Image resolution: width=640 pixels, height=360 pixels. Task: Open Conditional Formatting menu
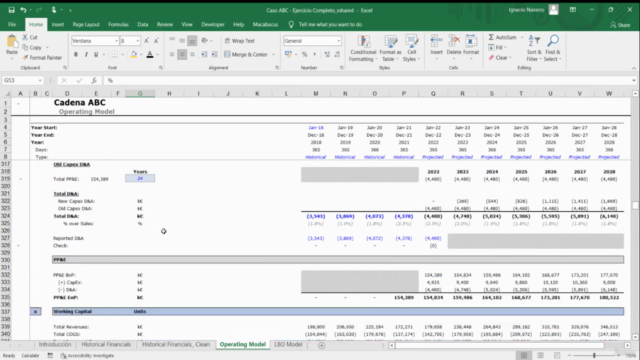click(363, 48)
